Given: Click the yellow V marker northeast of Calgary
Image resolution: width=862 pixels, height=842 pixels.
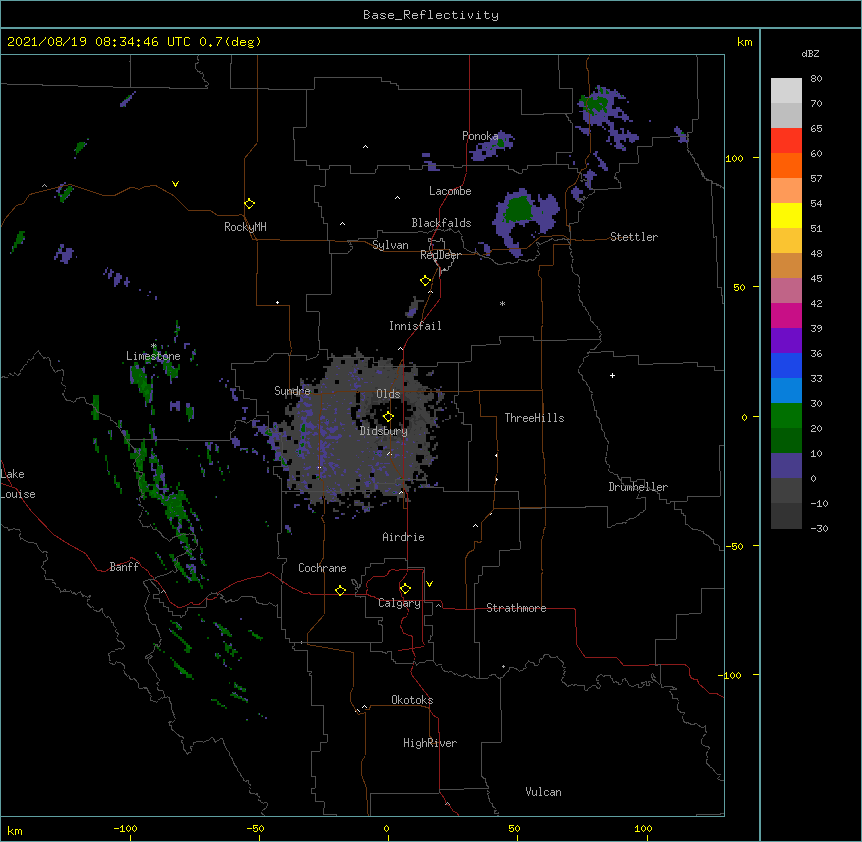Looking at the screenshot, I should (429, 584).
